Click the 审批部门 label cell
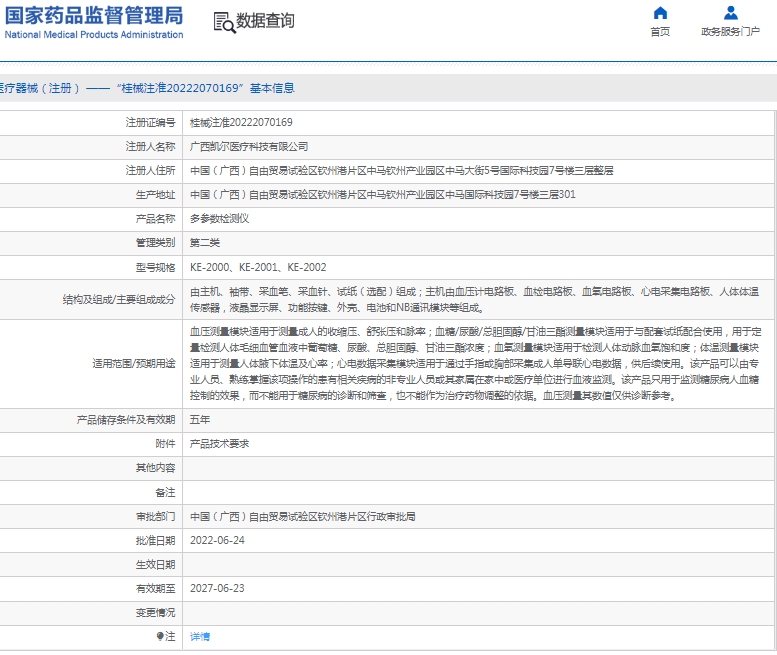The width and height of the screenshot is (777, 655). point(91,517)
